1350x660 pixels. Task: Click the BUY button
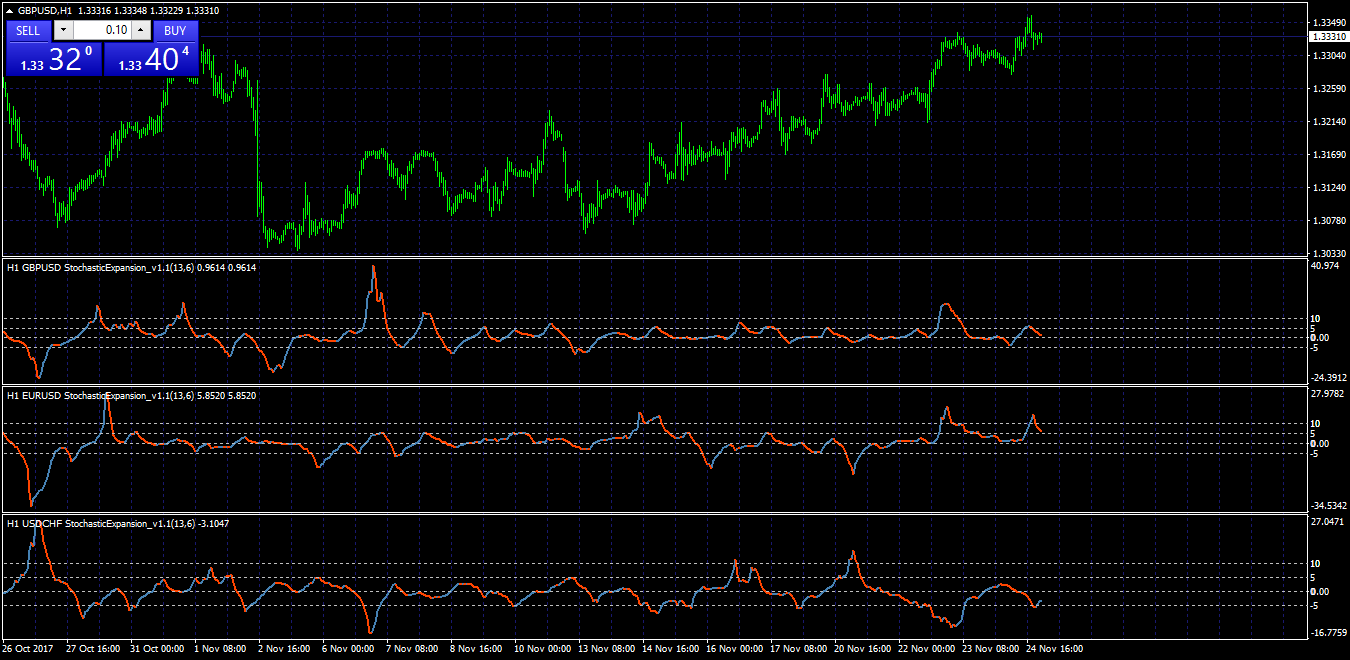coord(175,30)
